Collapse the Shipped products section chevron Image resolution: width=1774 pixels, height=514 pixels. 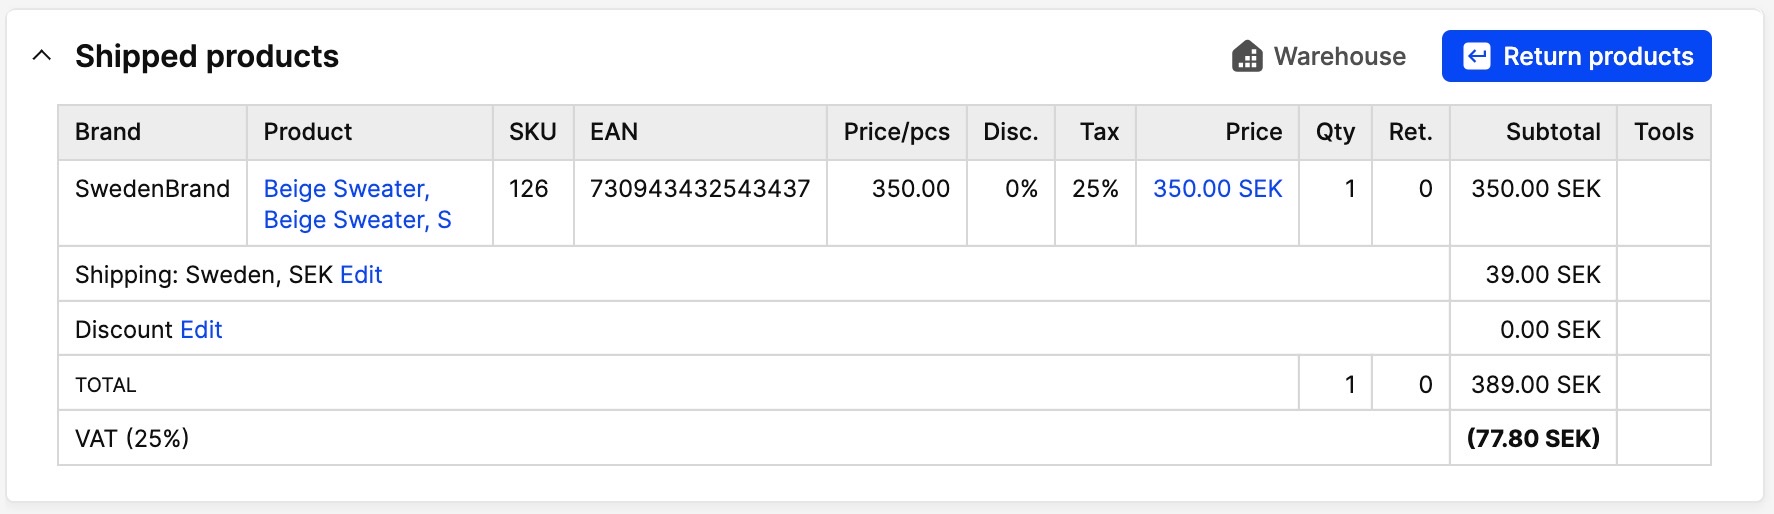(42, 56)
